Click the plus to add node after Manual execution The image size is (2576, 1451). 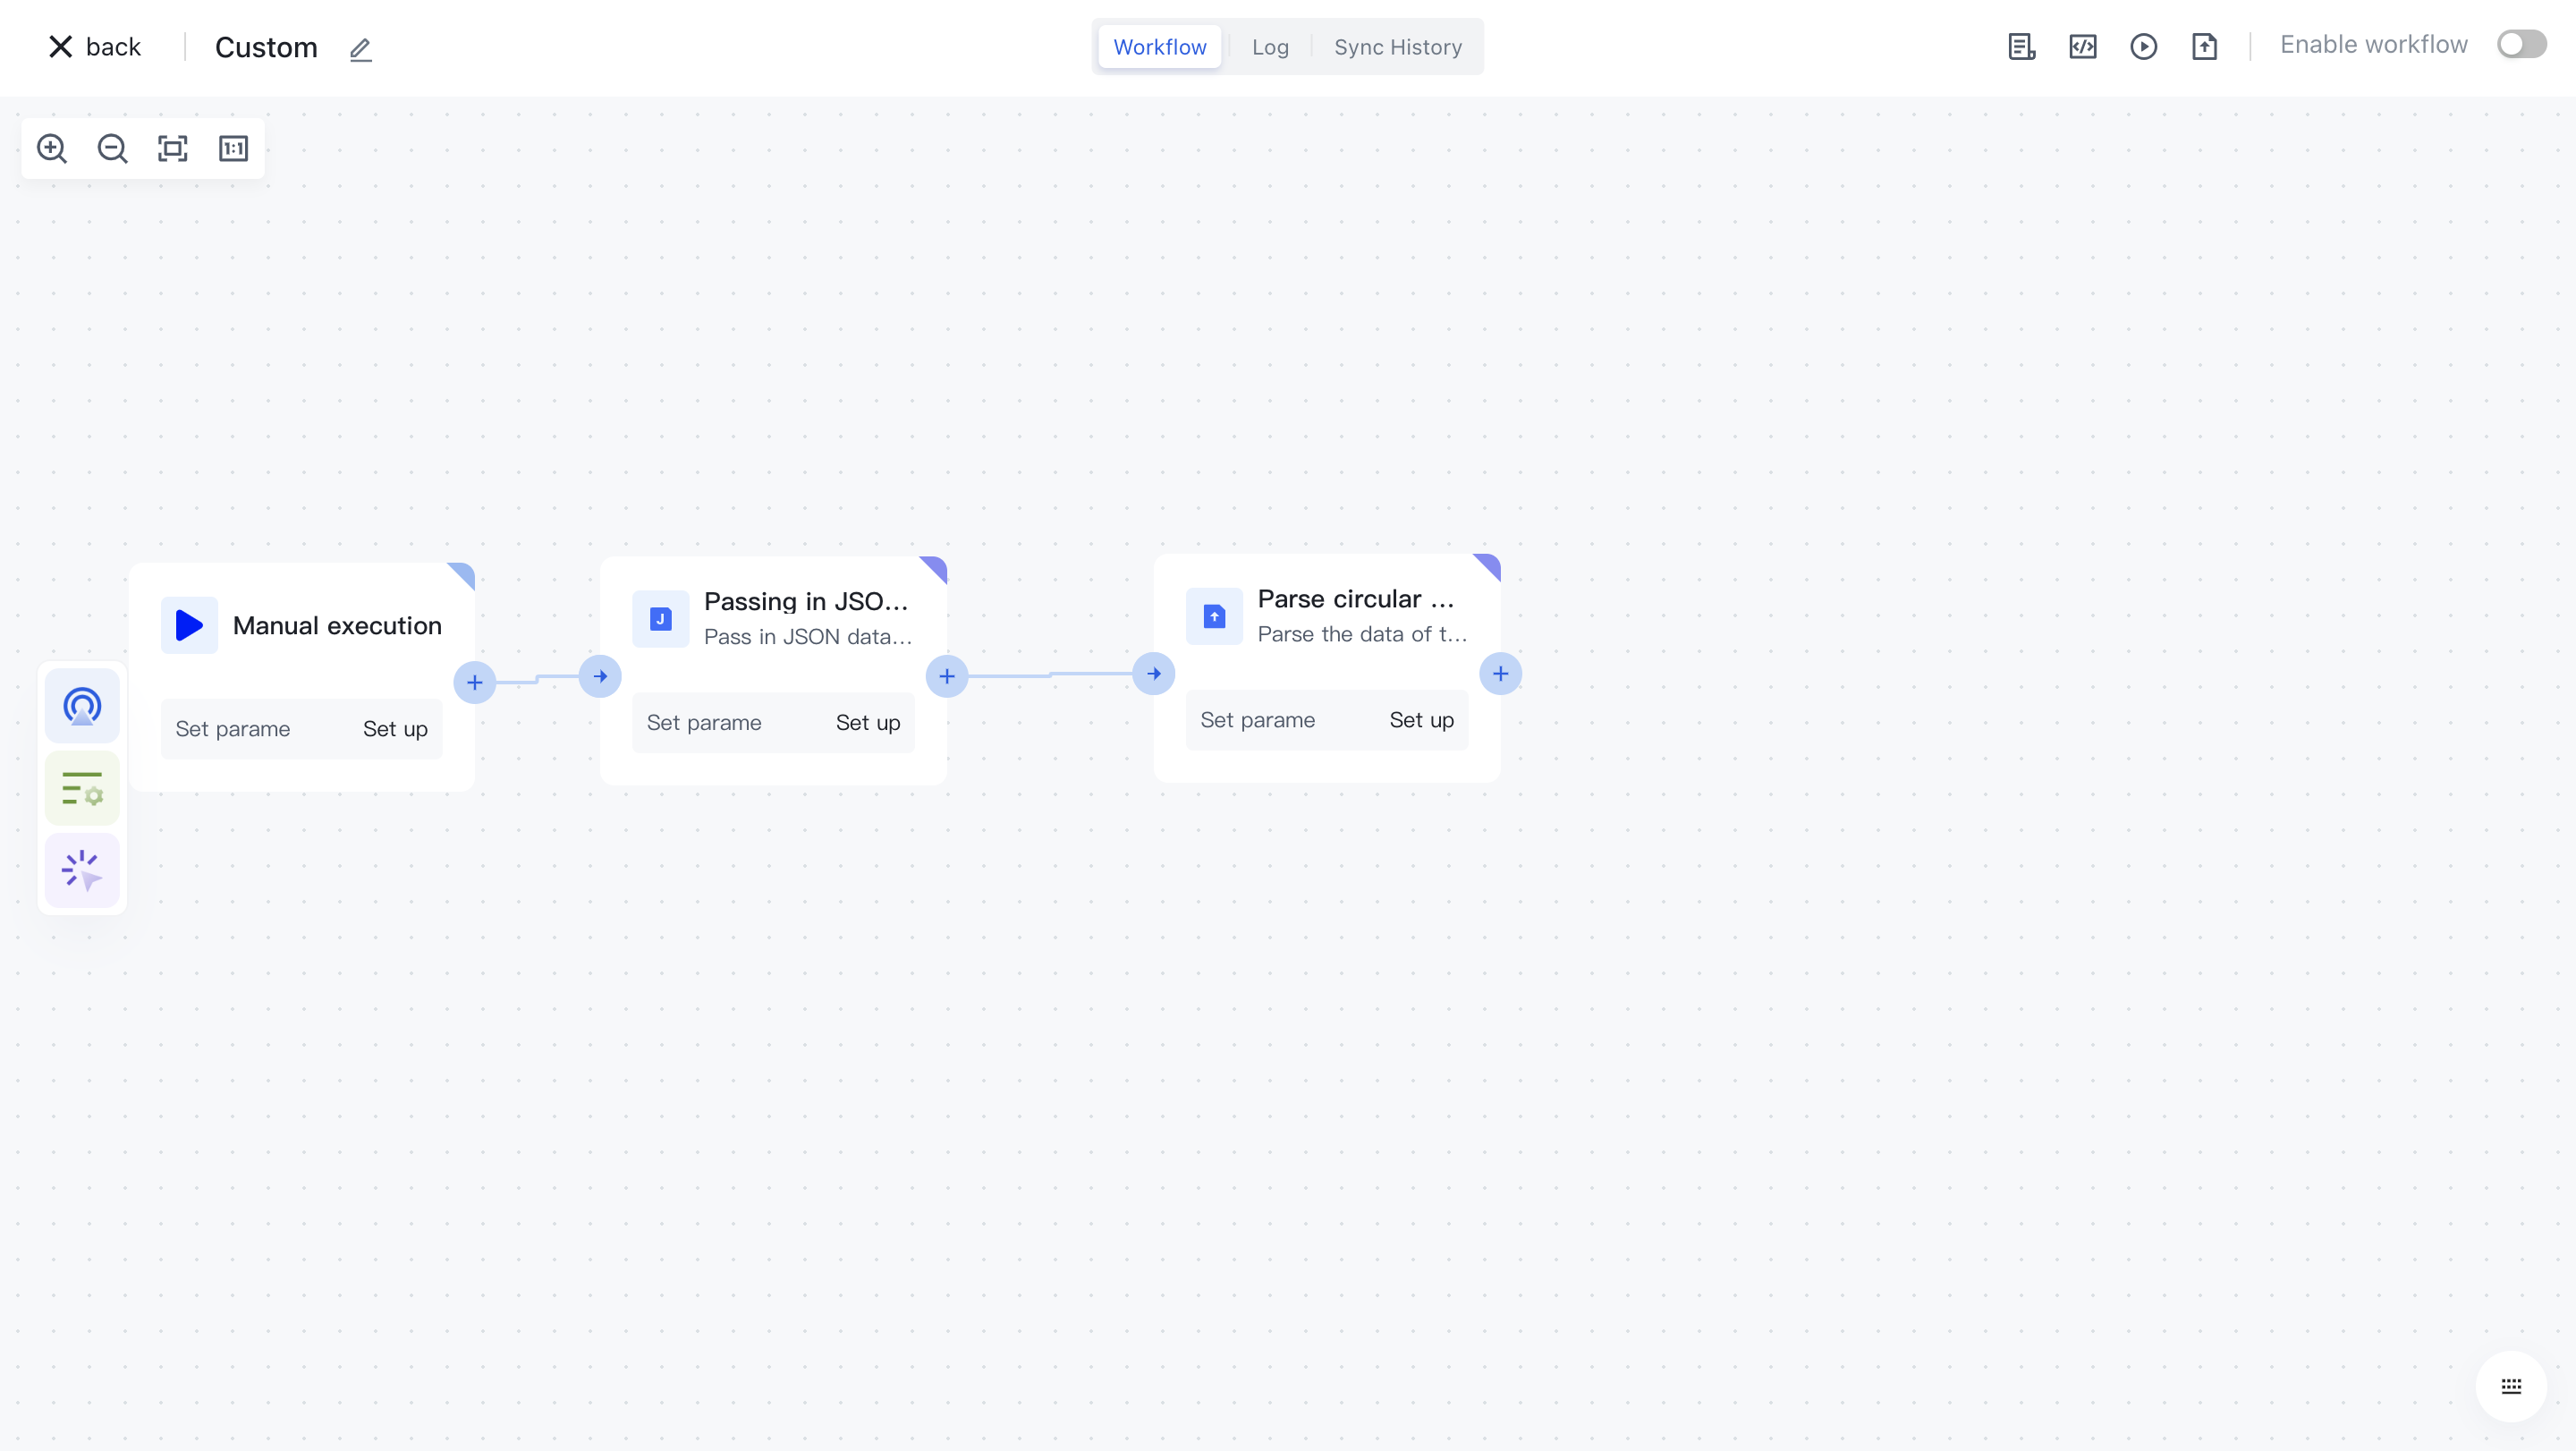pos(474,682)
